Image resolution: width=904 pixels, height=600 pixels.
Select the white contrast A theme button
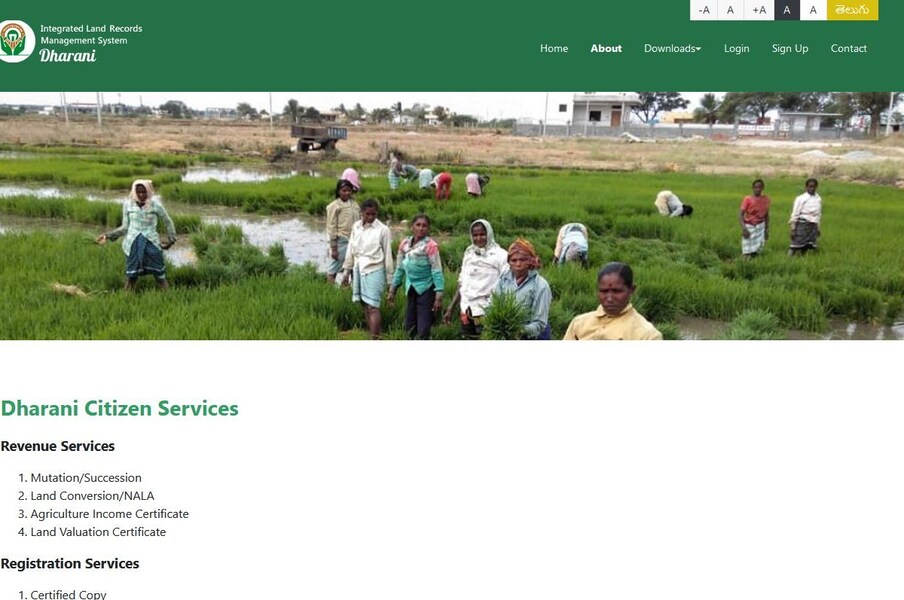(813, 10)
